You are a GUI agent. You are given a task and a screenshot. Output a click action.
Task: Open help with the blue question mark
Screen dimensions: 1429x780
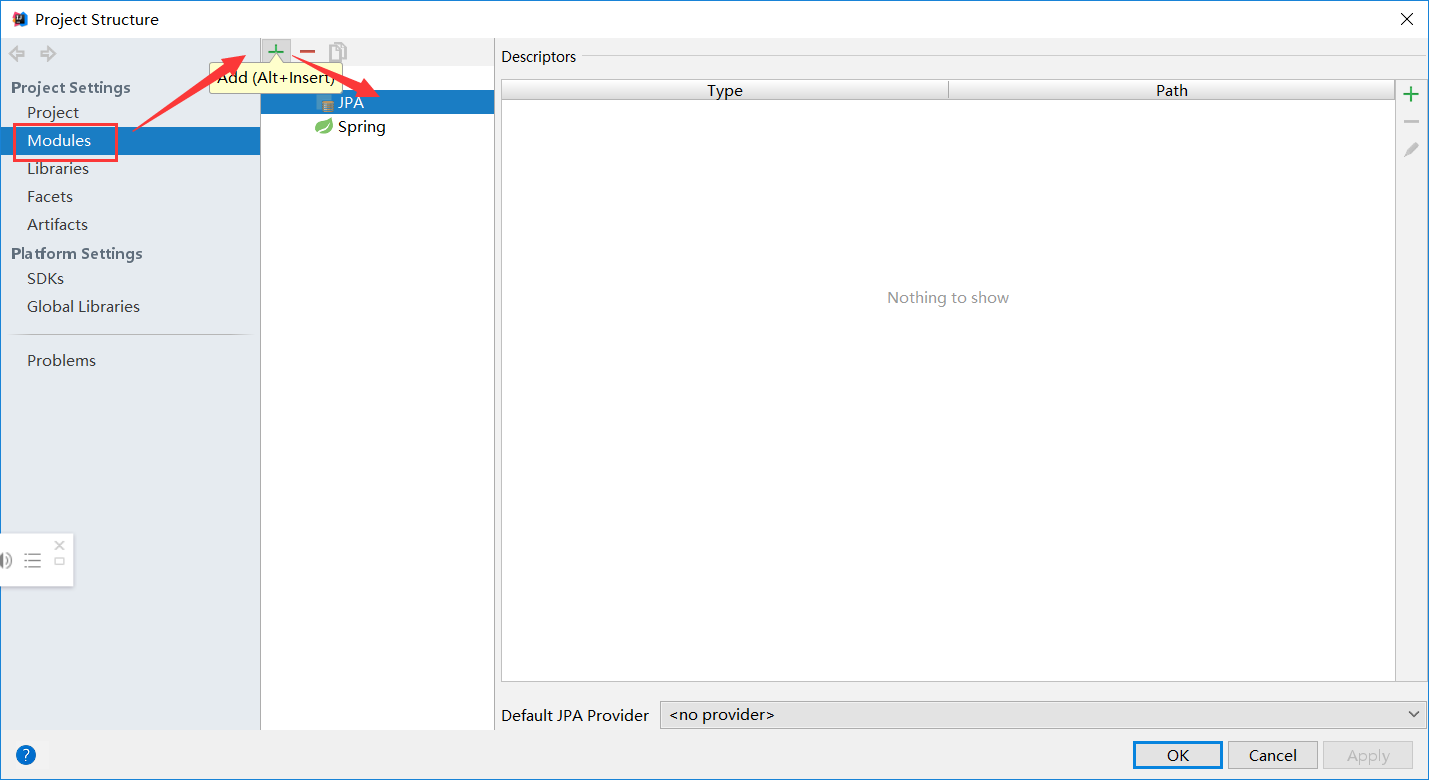(x=26, y=755)
